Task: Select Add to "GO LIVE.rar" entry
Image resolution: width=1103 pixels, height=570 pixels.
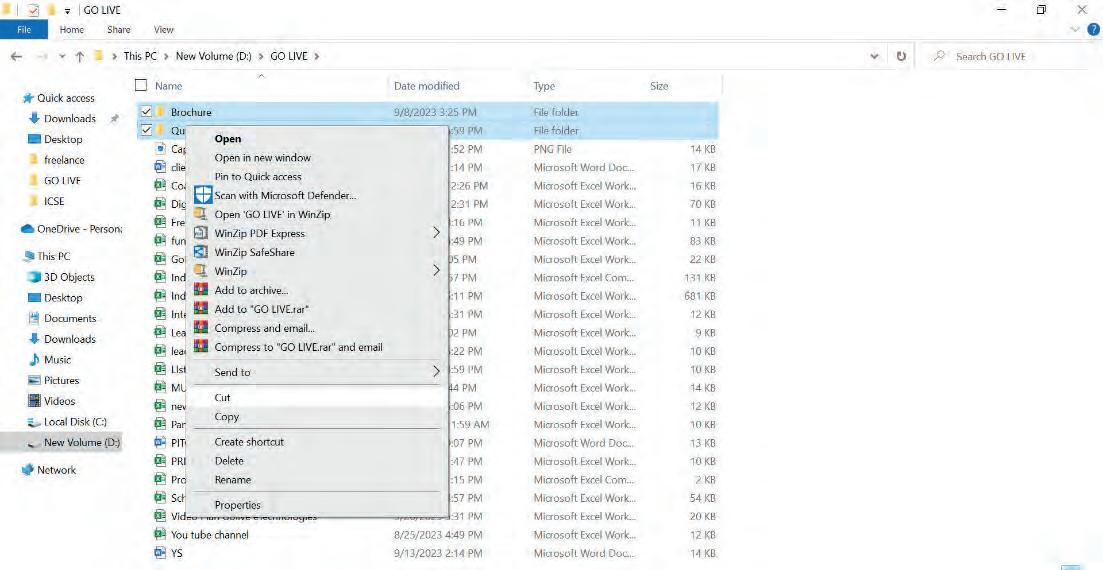Action: 262,309
